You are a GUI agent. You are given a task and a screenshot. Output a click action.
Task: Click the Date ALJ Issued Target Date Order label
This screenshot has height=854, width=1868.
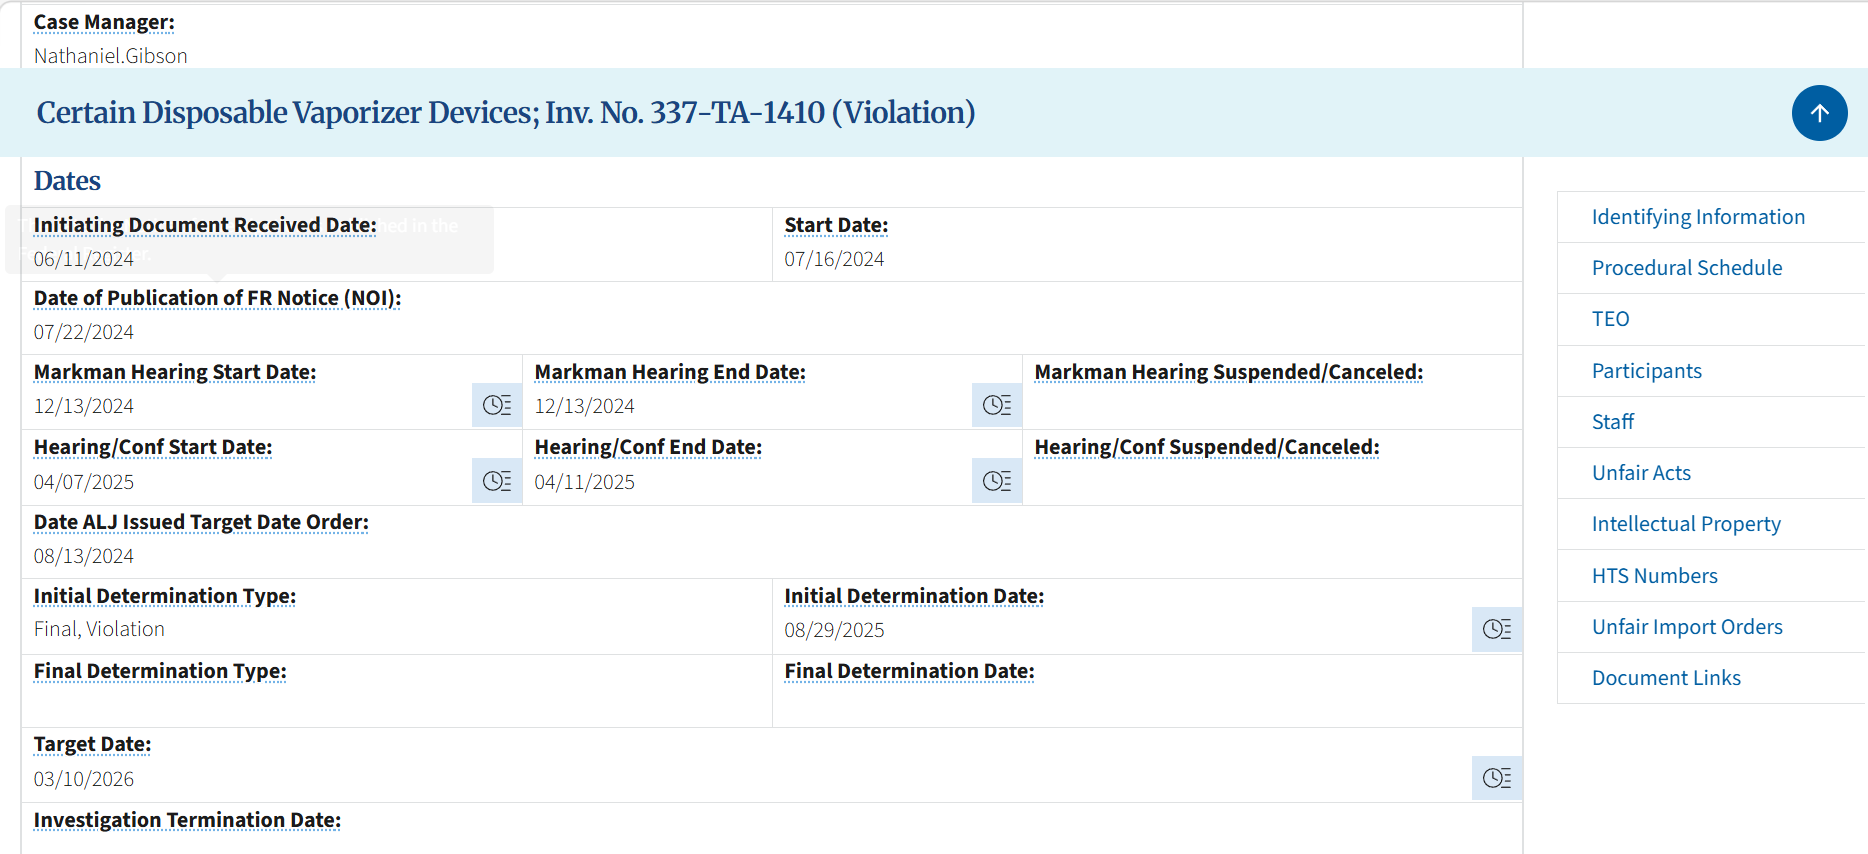201,522
